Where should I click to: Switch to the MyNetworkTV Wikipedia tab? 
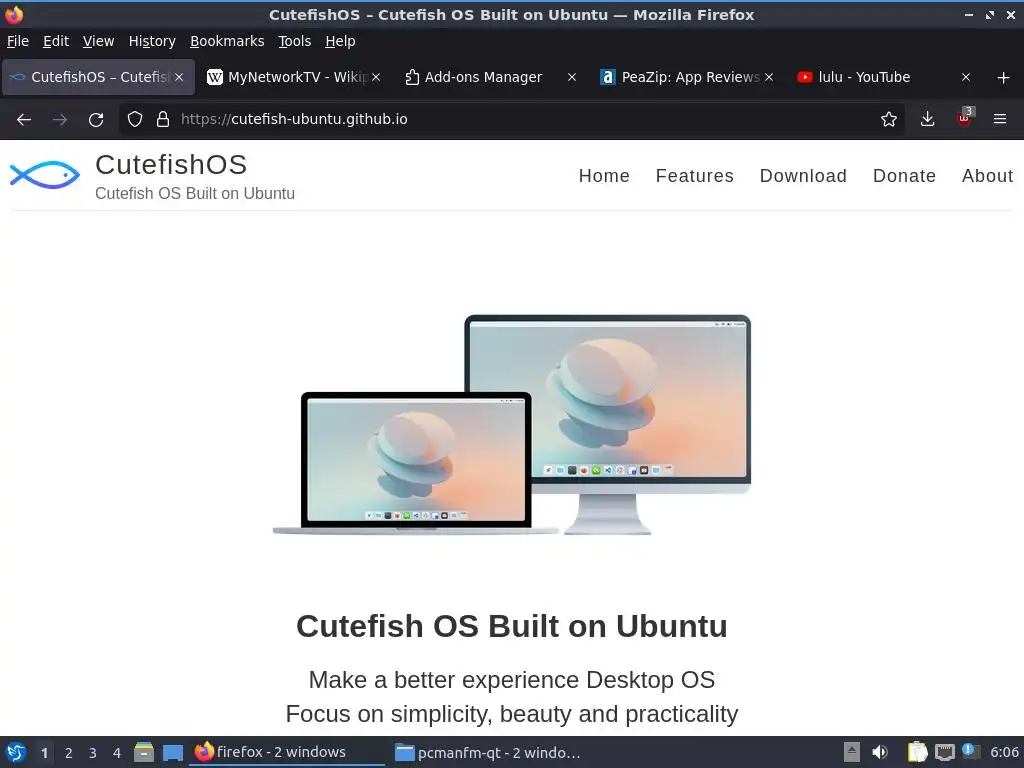(x=294, y=77)
